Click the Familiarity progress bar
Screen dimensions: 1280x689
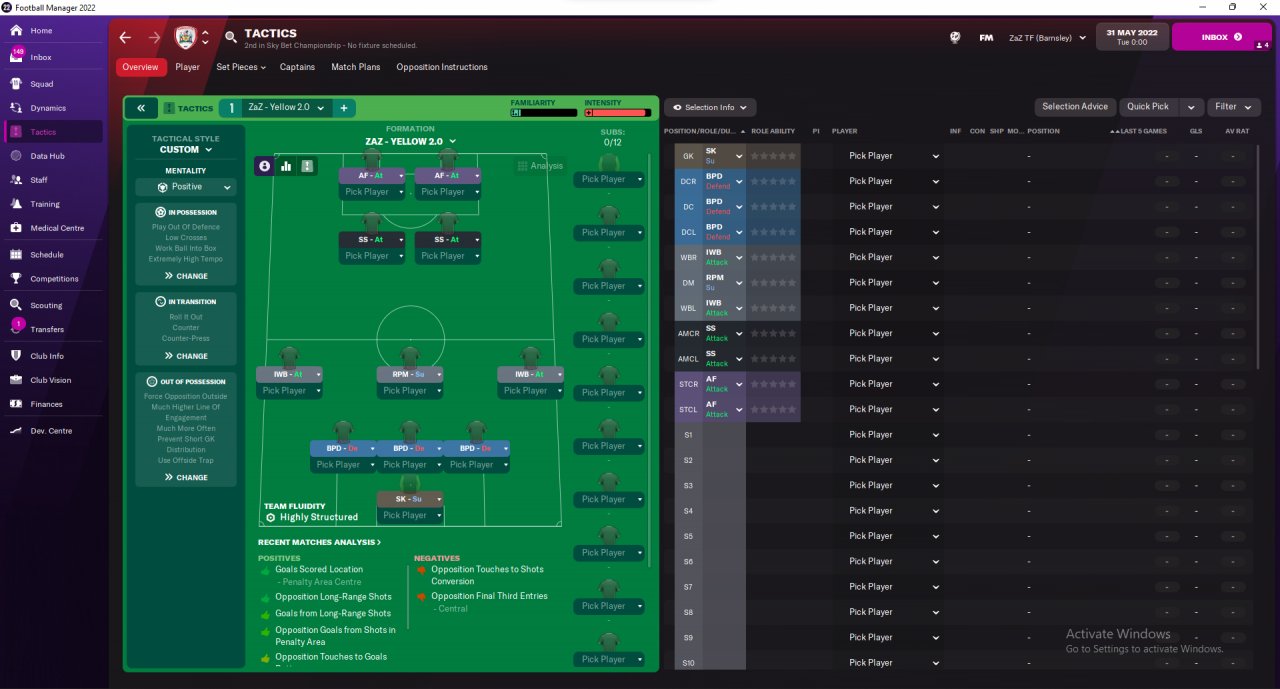pyautogui.click(x=543, y=113)
